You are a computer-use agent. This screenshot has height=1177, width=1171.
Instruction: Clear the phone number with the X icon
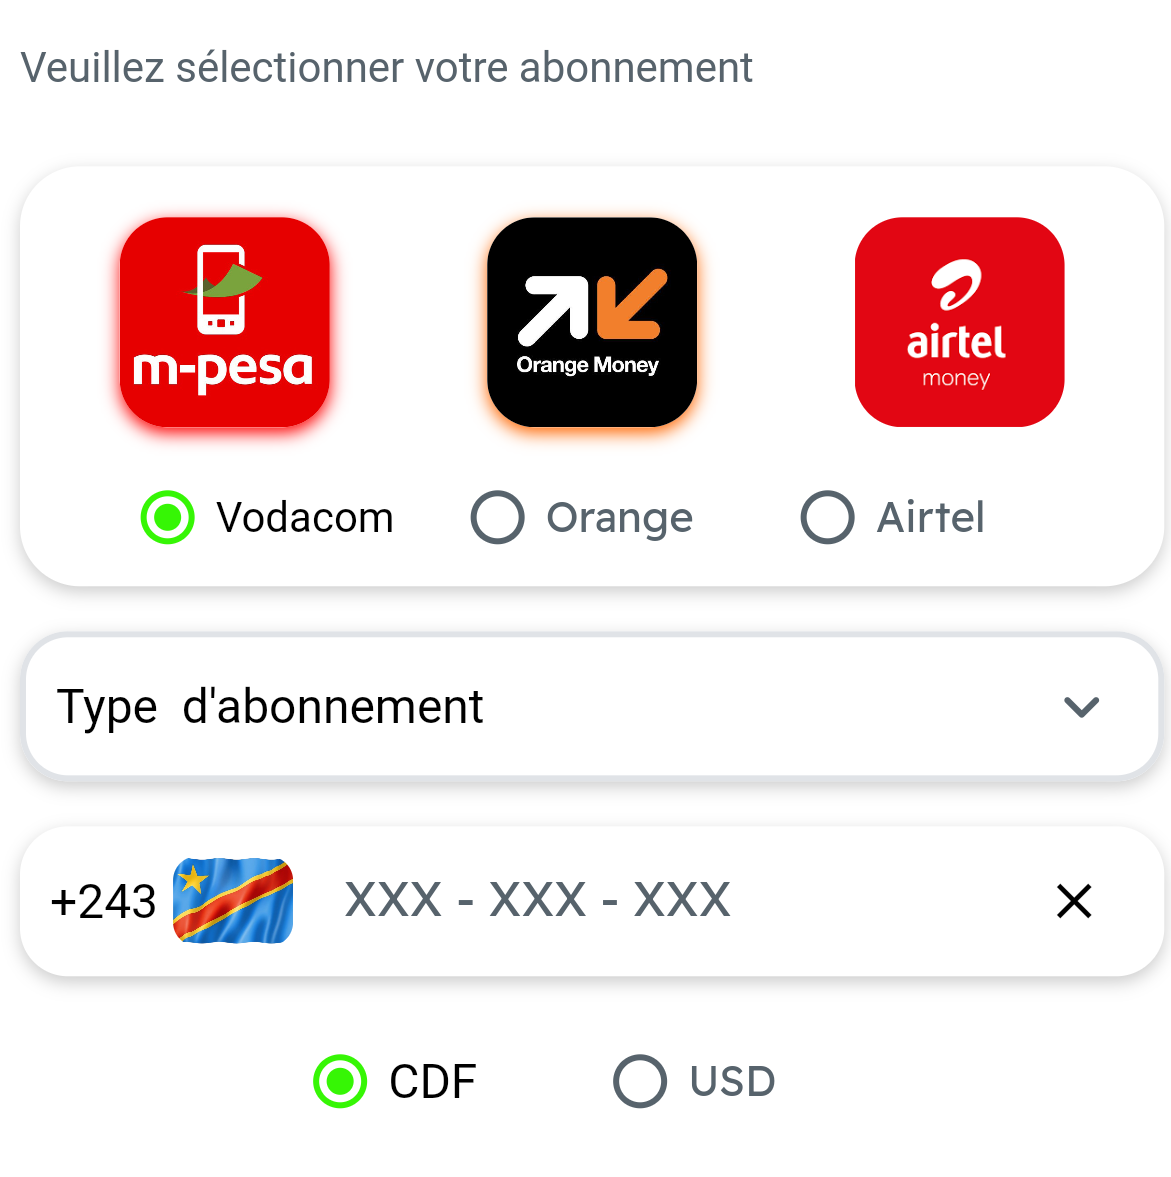point(1074,901)
